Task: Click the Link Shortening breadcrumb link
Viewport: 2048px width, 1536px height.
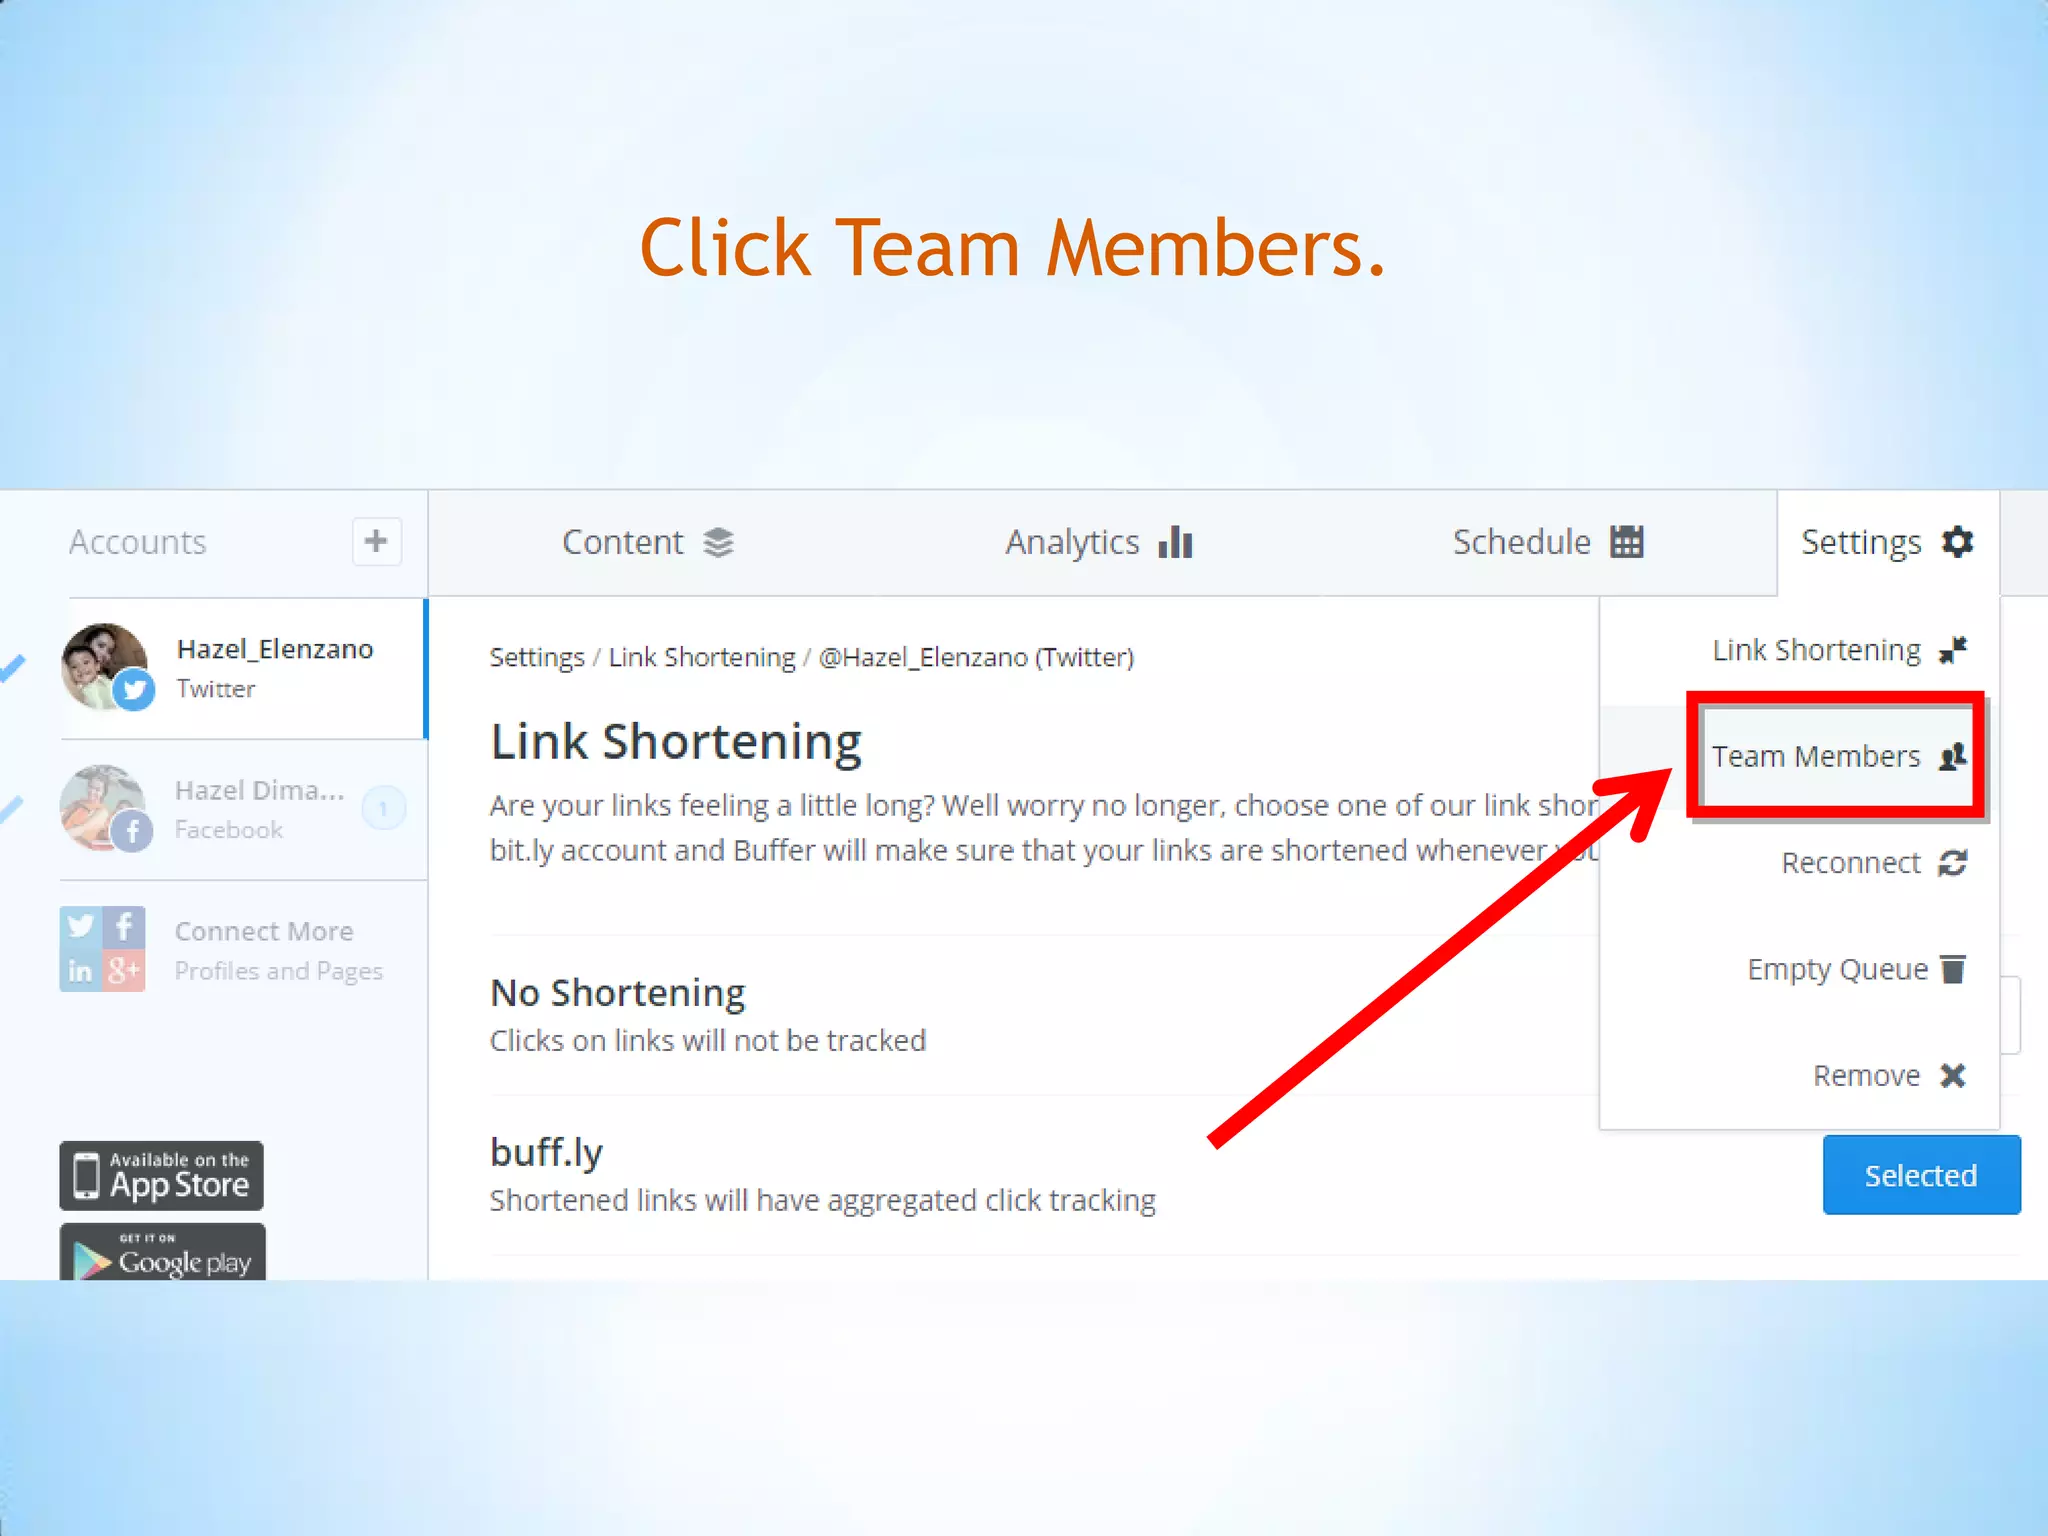Action: 702,657
